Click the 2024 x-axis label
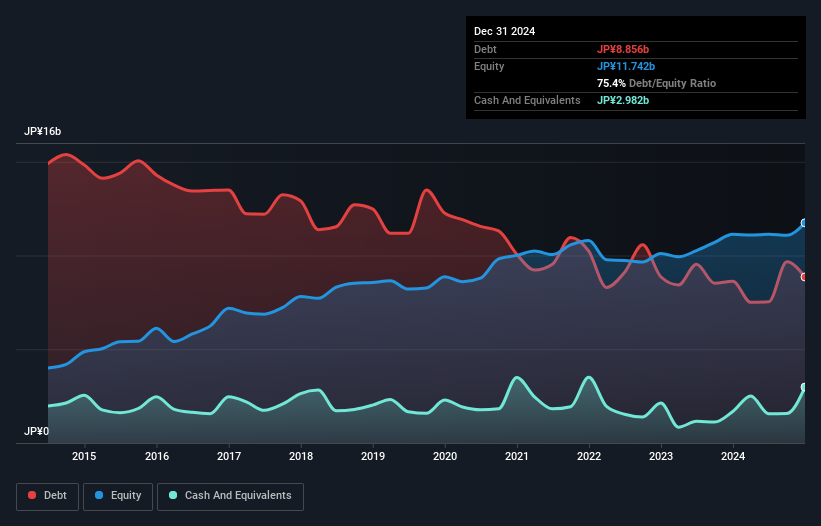The image size is (821, 526). click(733, 456)
